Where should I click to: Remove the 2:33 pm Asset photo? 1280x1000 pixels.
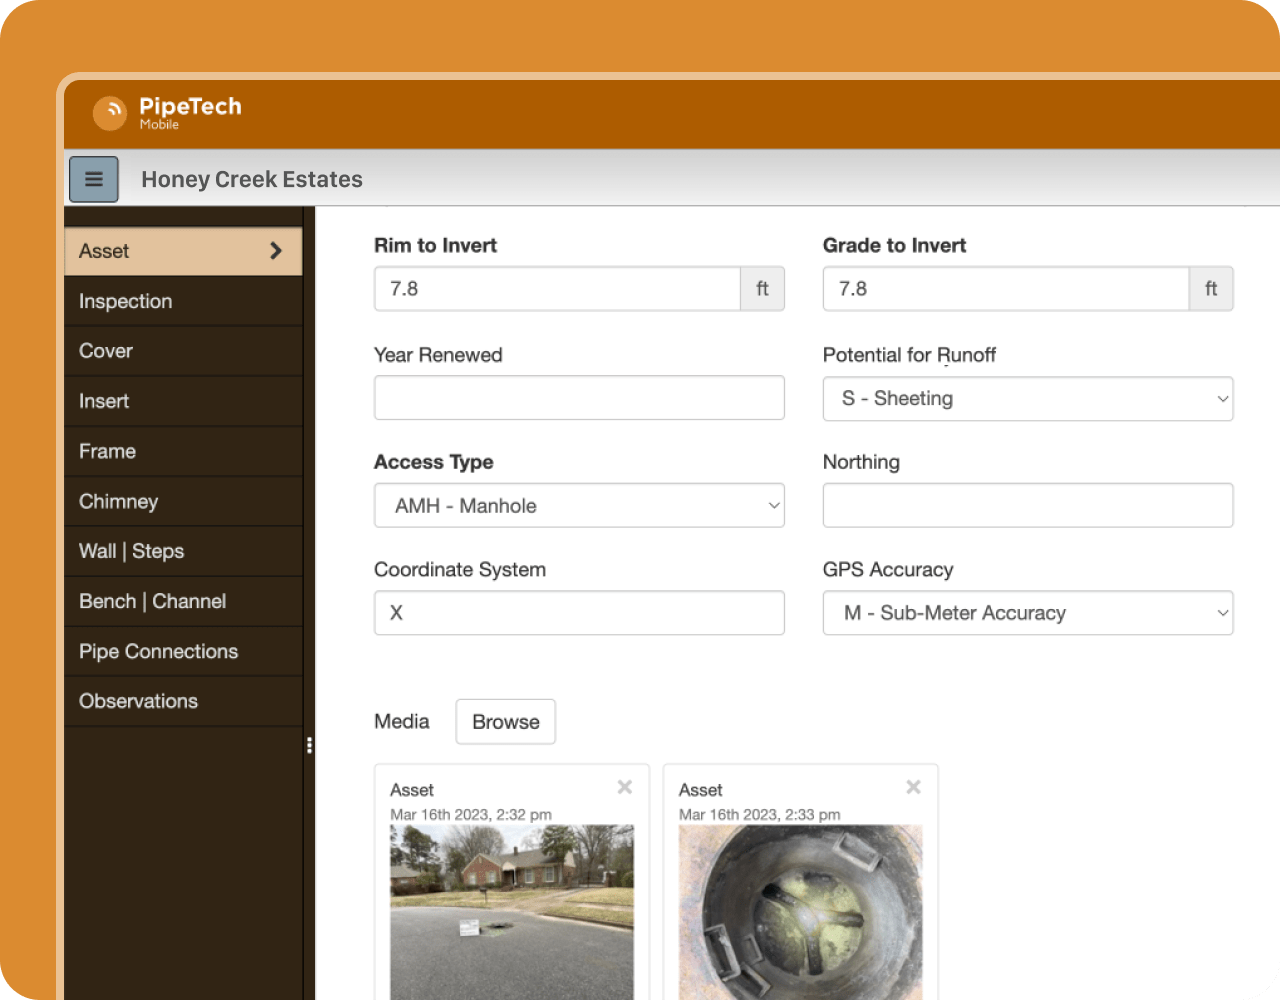pos(913,787)
